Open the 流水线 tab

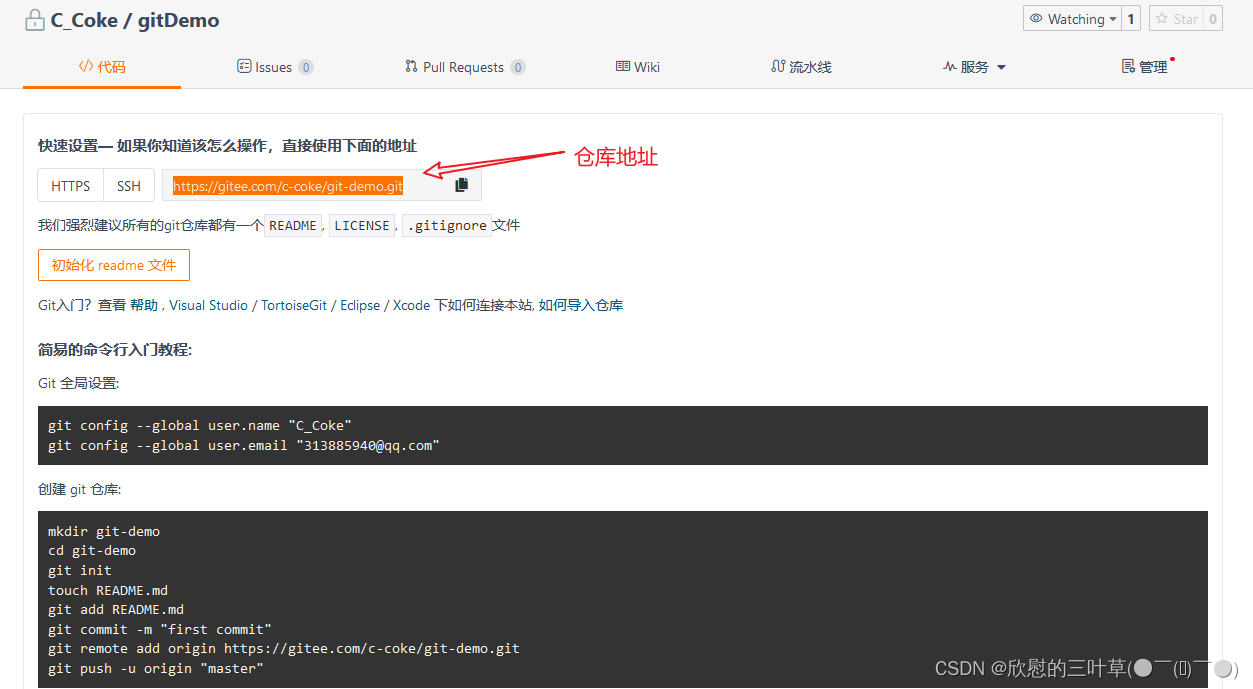[801, 67]
